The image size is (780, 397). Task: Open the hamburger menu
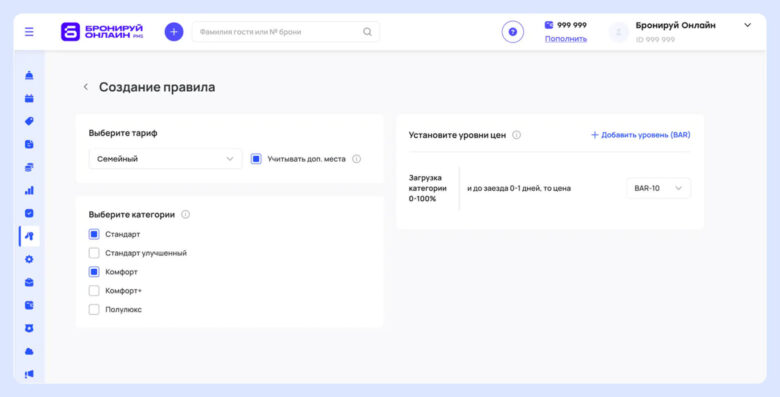tap(29, 32)
